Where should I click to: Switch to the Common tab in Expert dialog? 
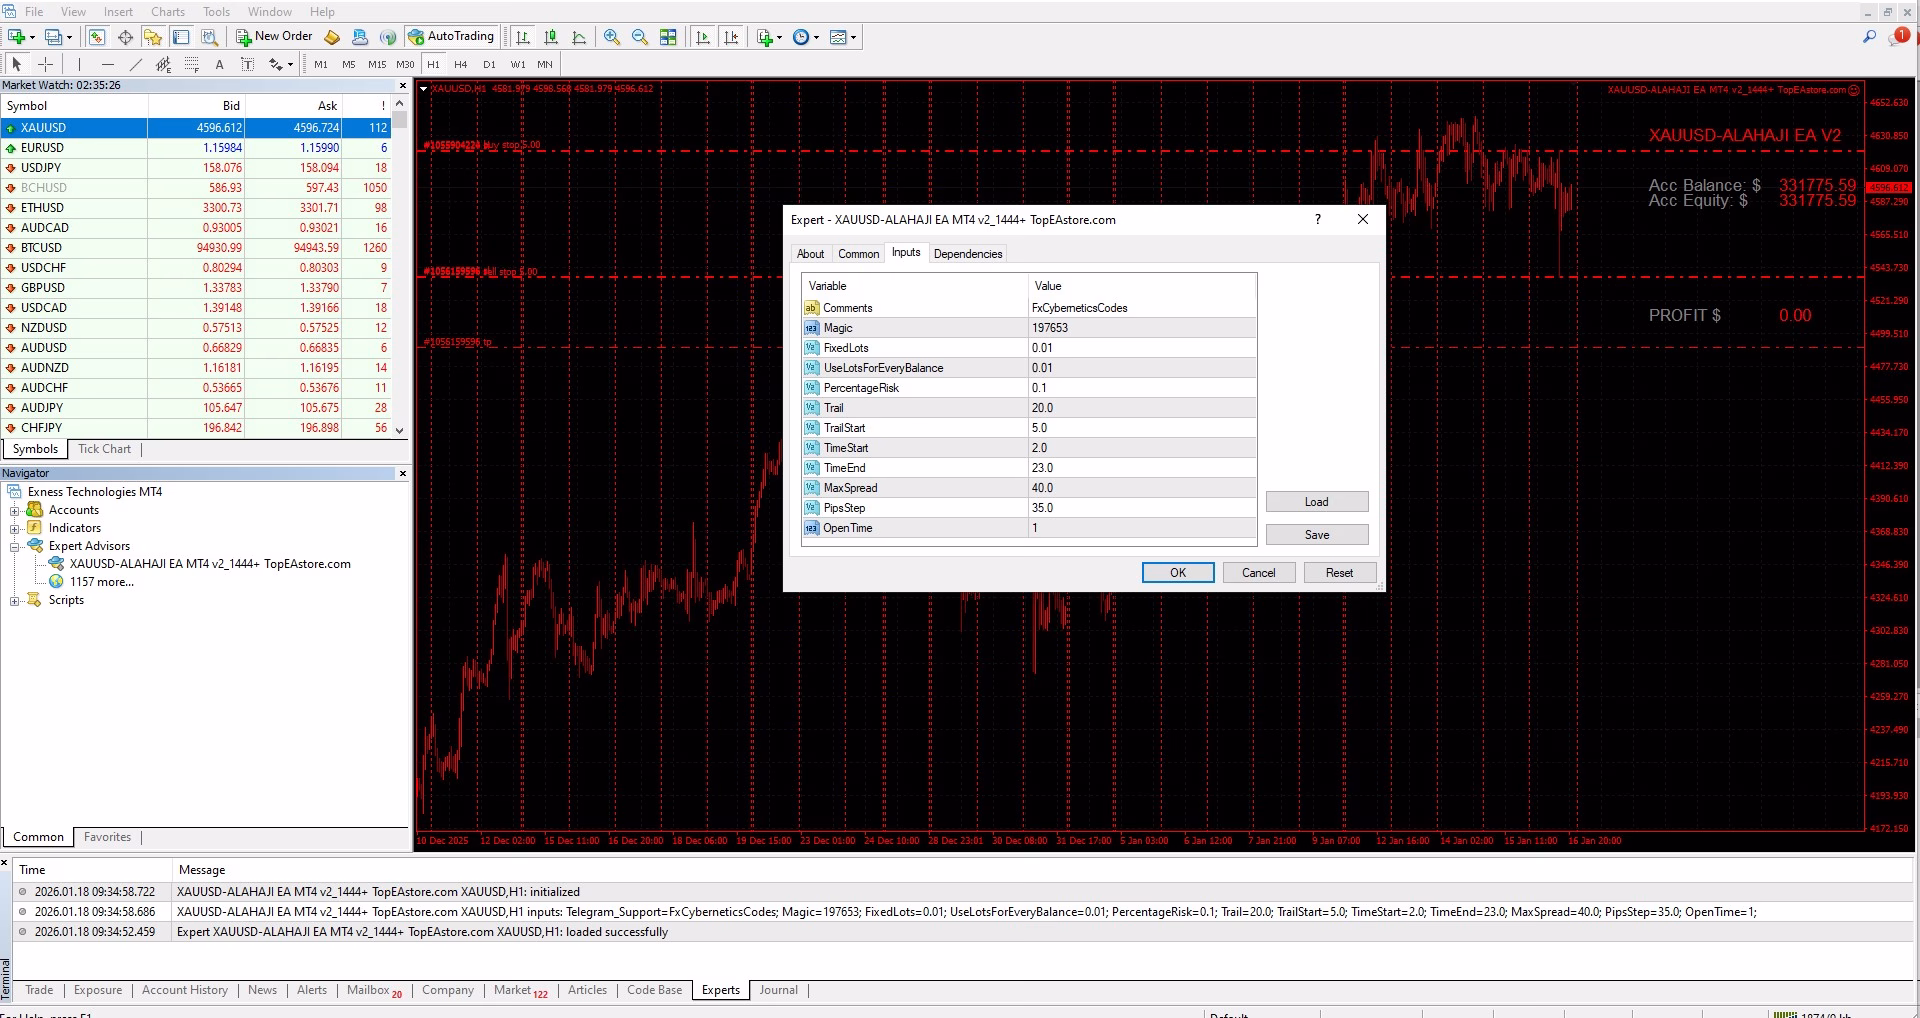858,254
